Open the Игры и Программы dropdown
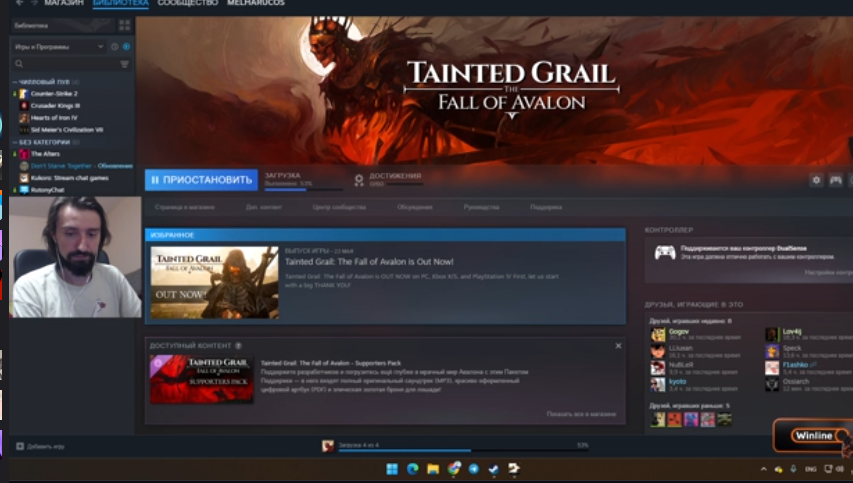 coord(59,47)
